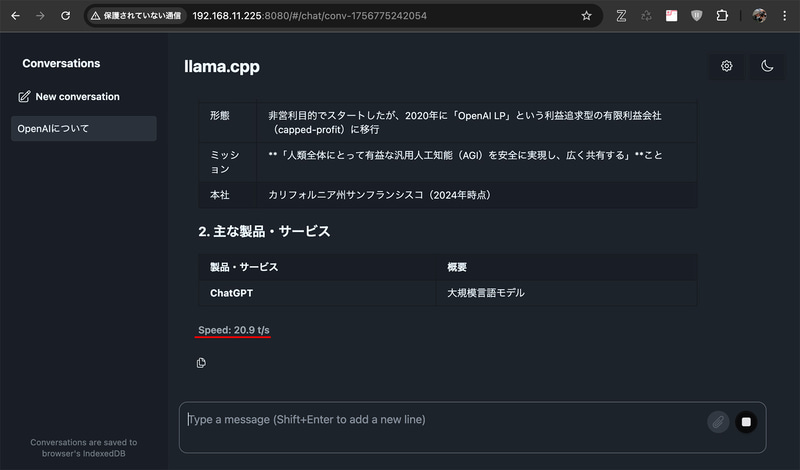Click the browser forward arrow

pyautogui.click(x=40, y=16)
